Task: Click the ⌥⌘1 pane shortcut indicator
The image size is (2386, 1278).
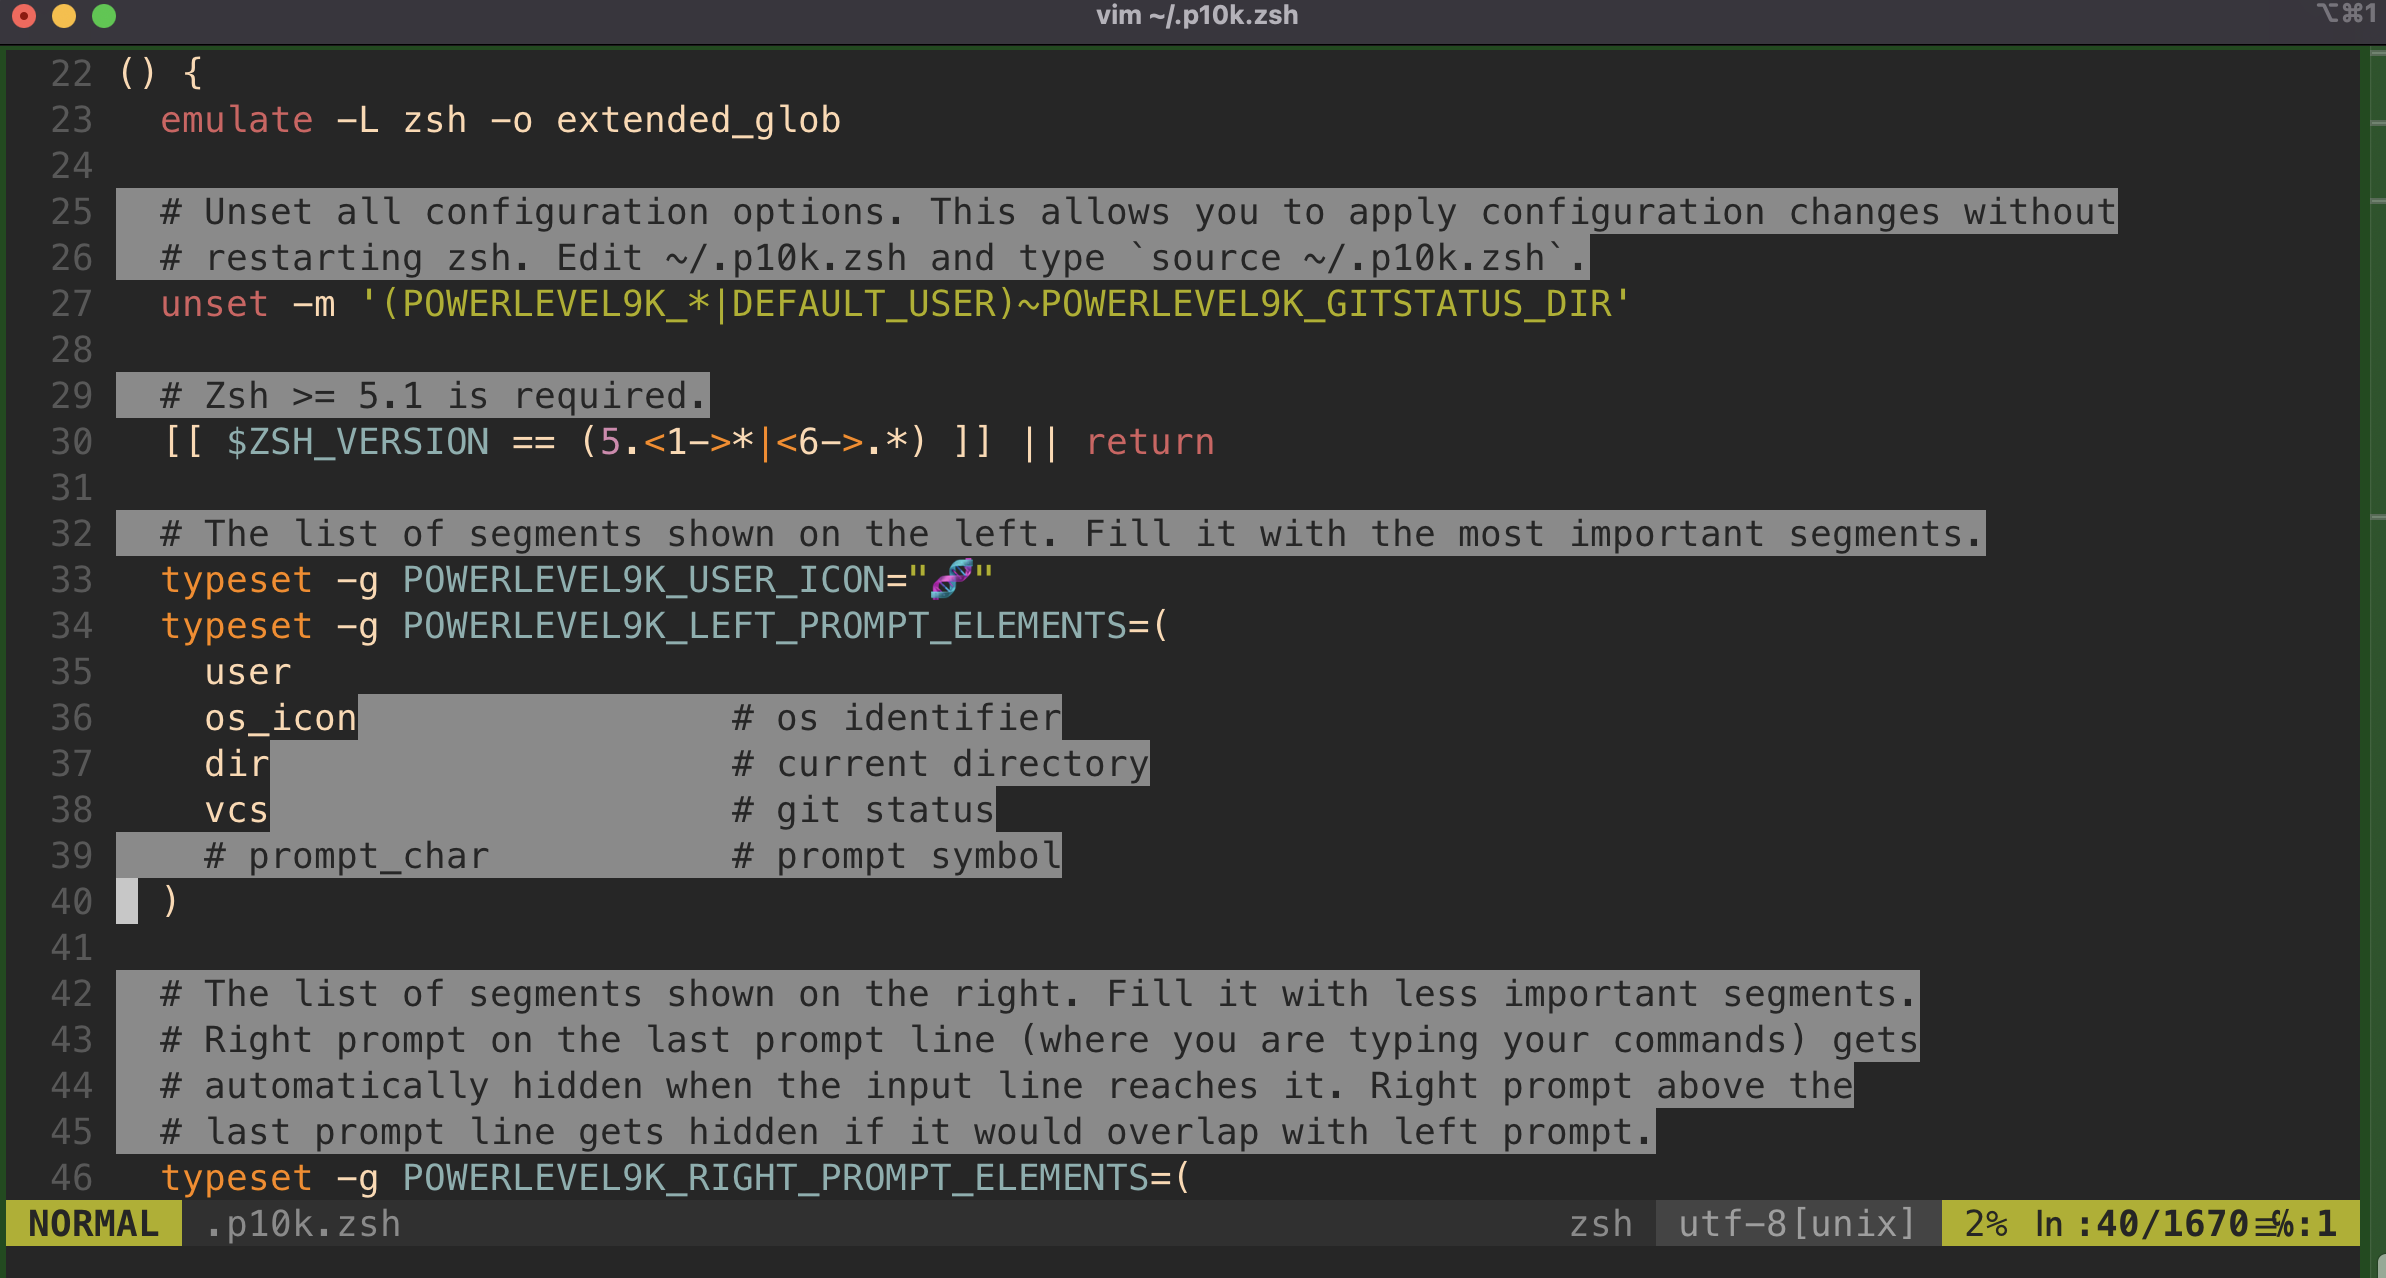Action: (x=2345, y=14)
